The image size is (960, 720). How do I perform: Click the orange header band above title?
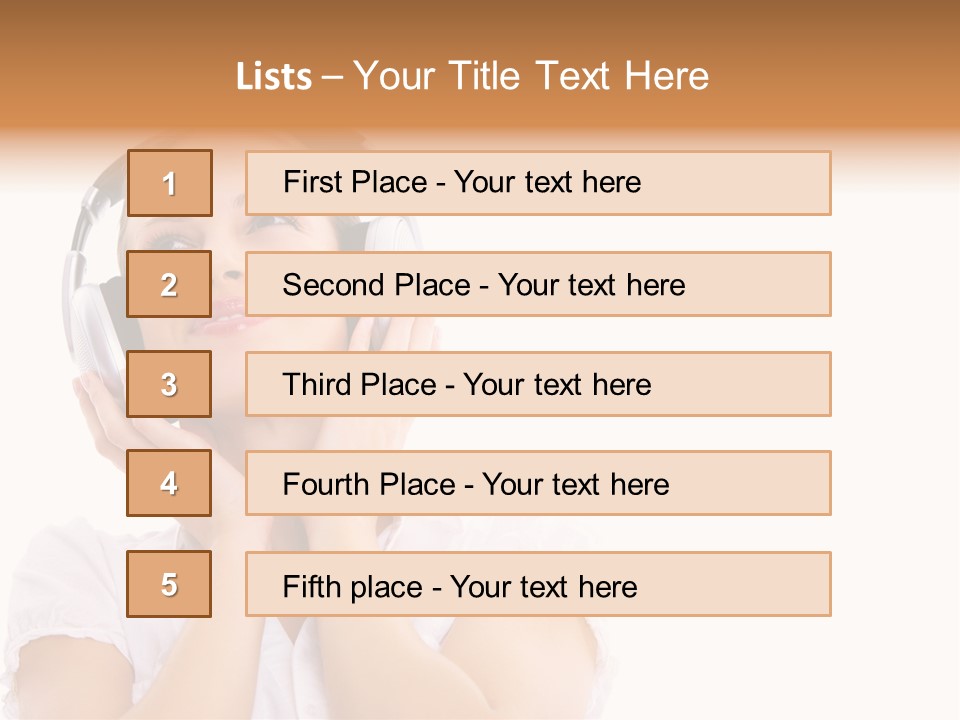pyautogui.click(x=480, y=25)
